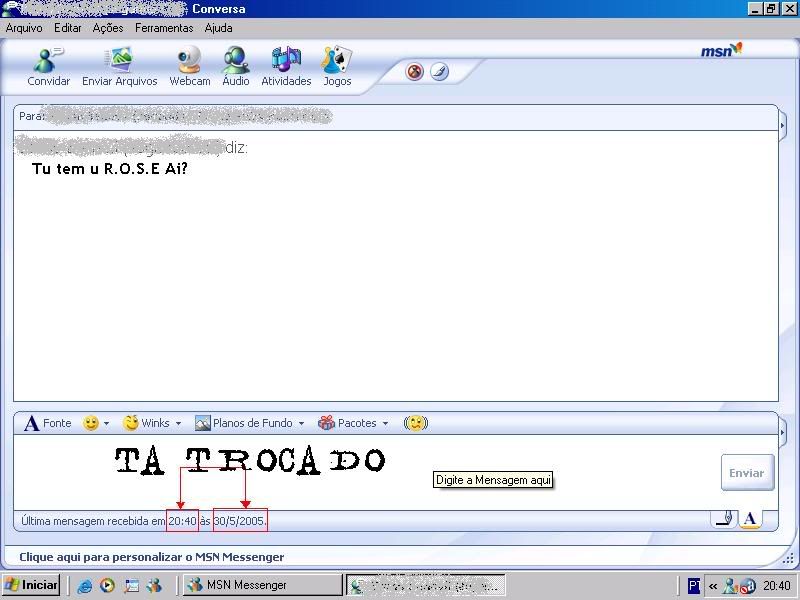Open the Ferramentas menu

point(164,28)
